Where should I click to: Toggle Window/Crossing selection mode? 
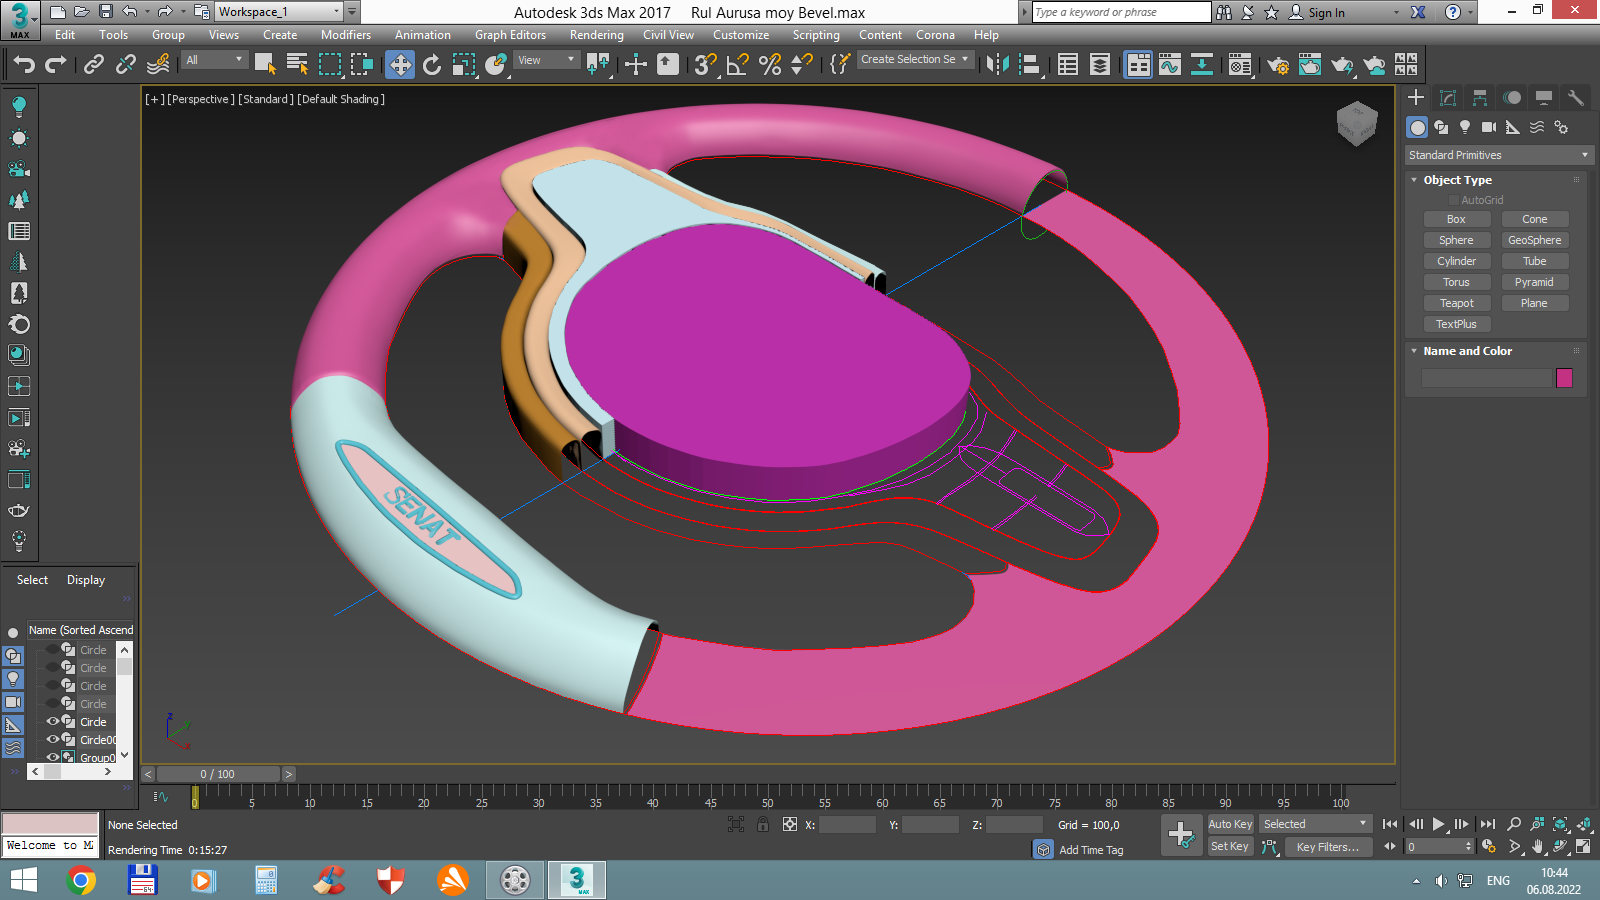click(362, 64)
